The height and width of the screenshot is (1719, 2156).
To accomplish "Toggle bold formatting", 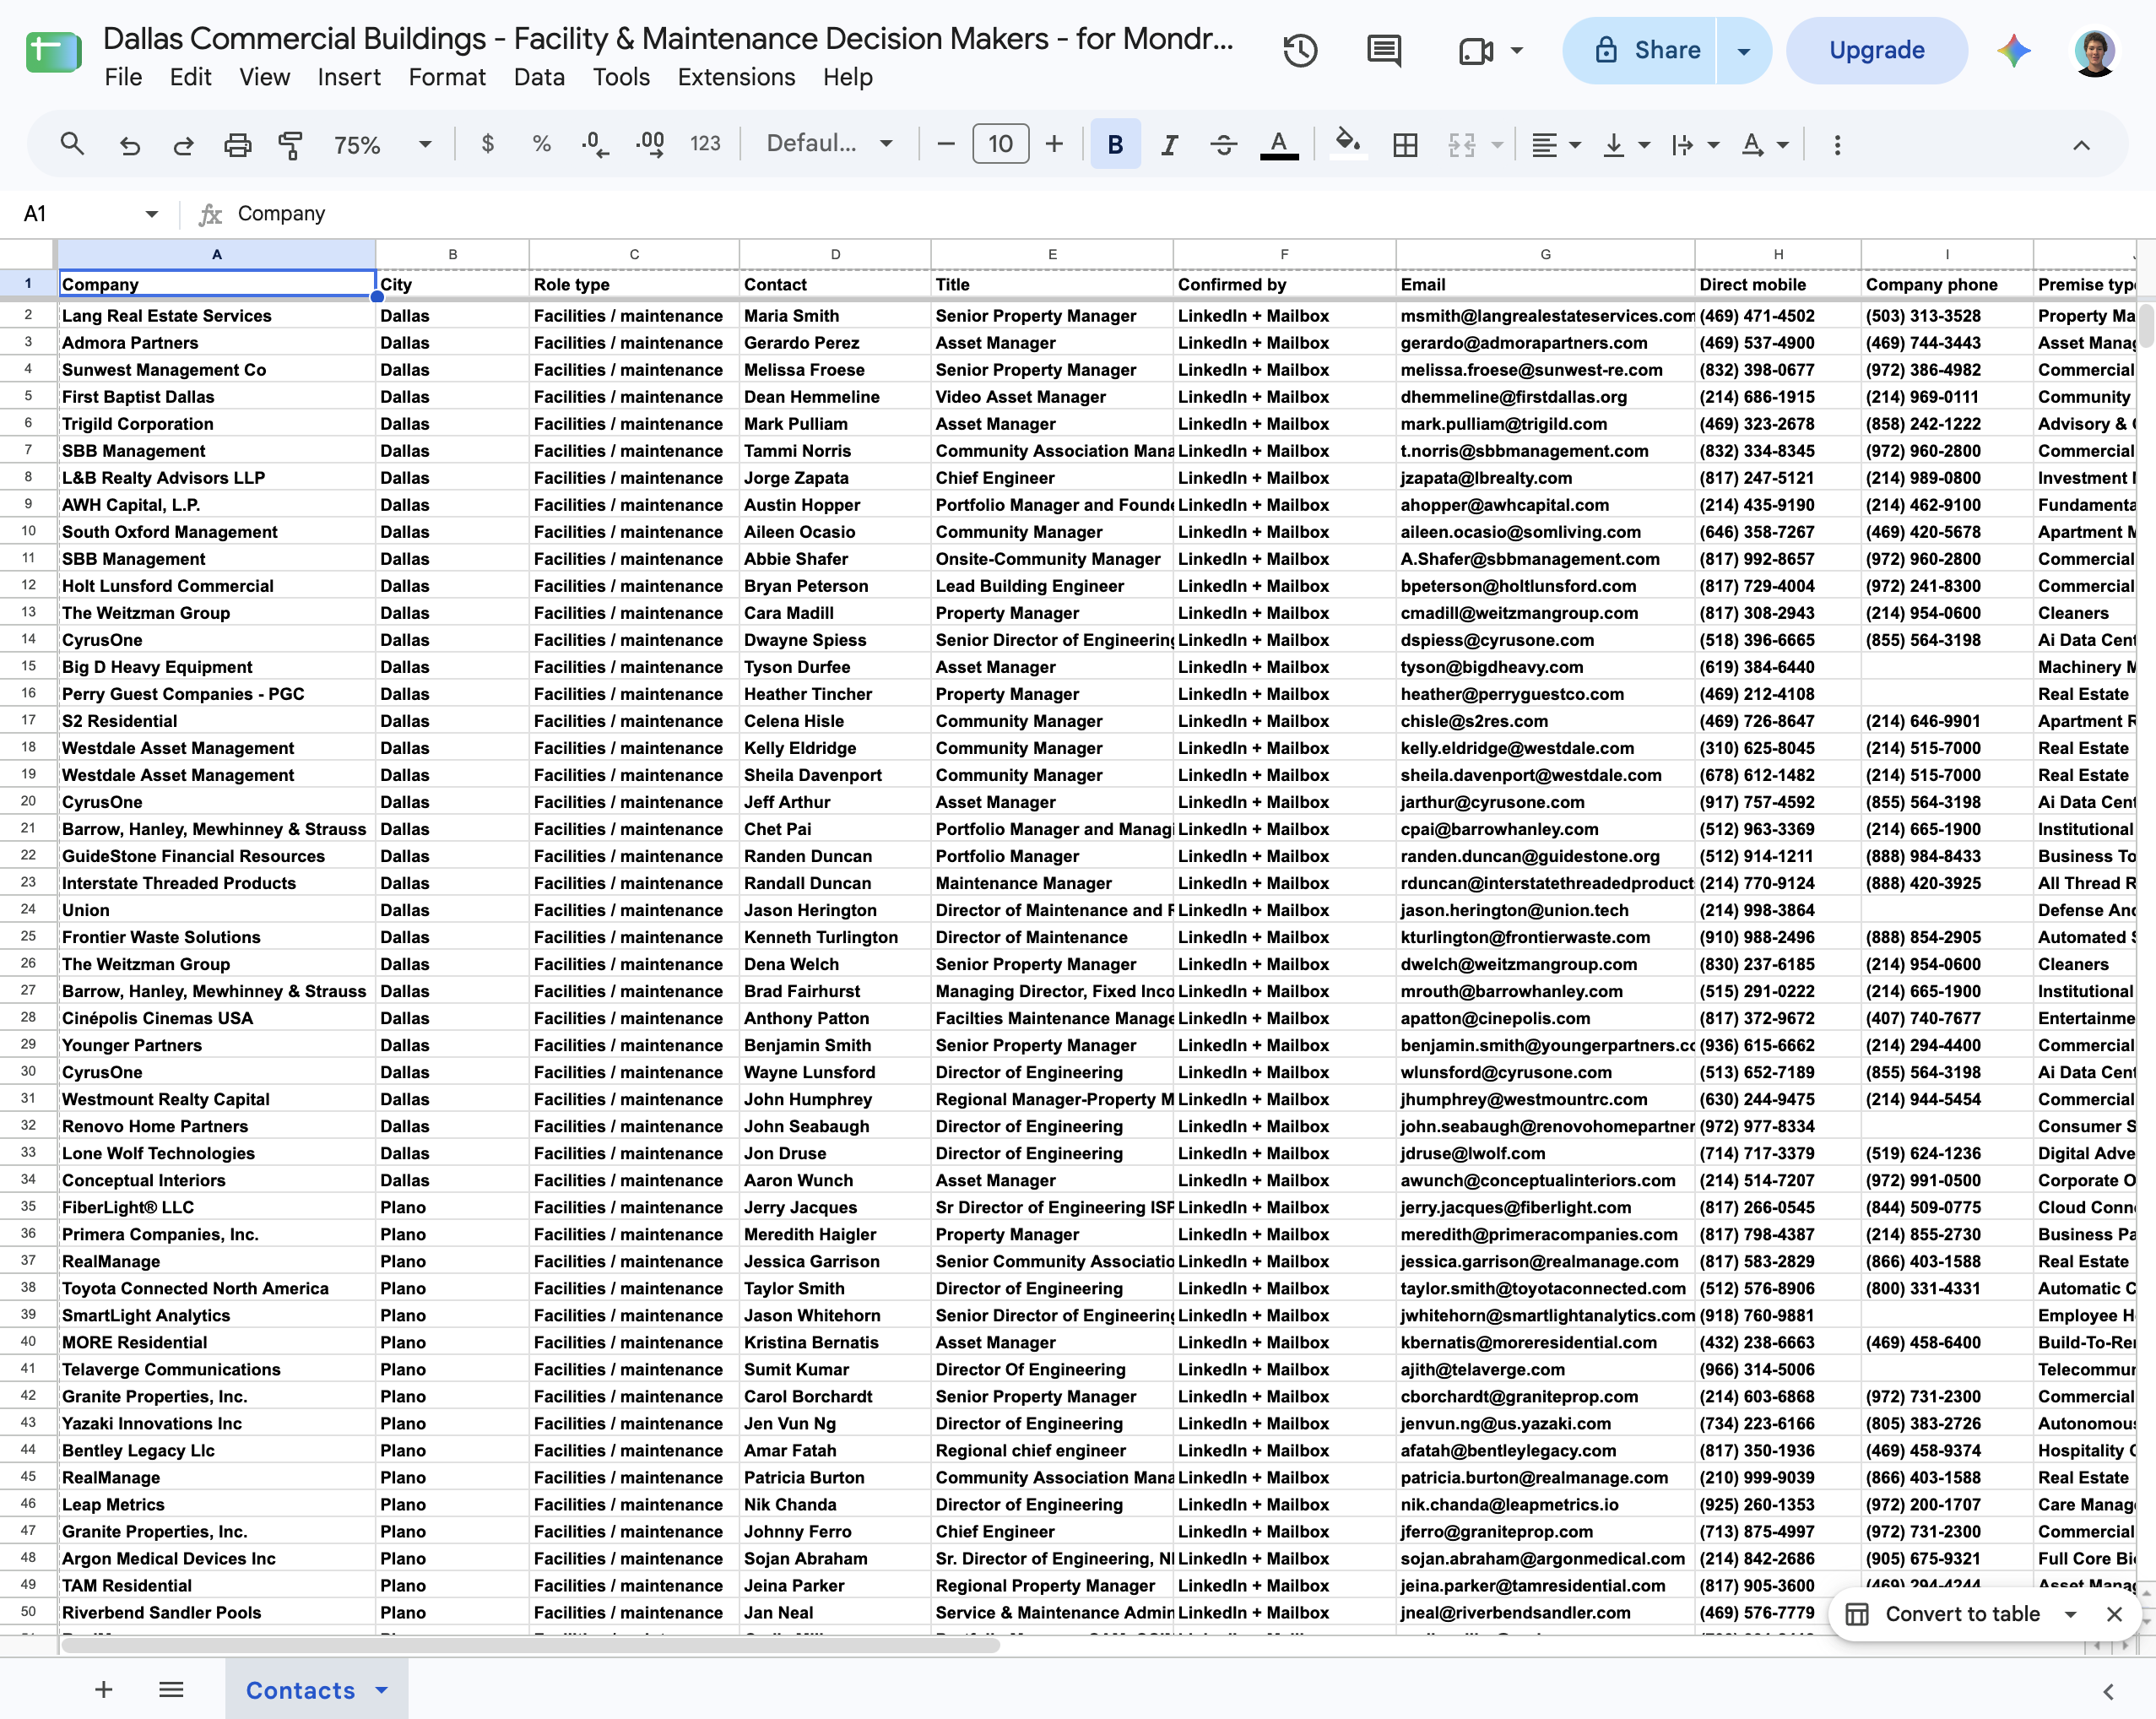I will click(x=1115, y=145).
